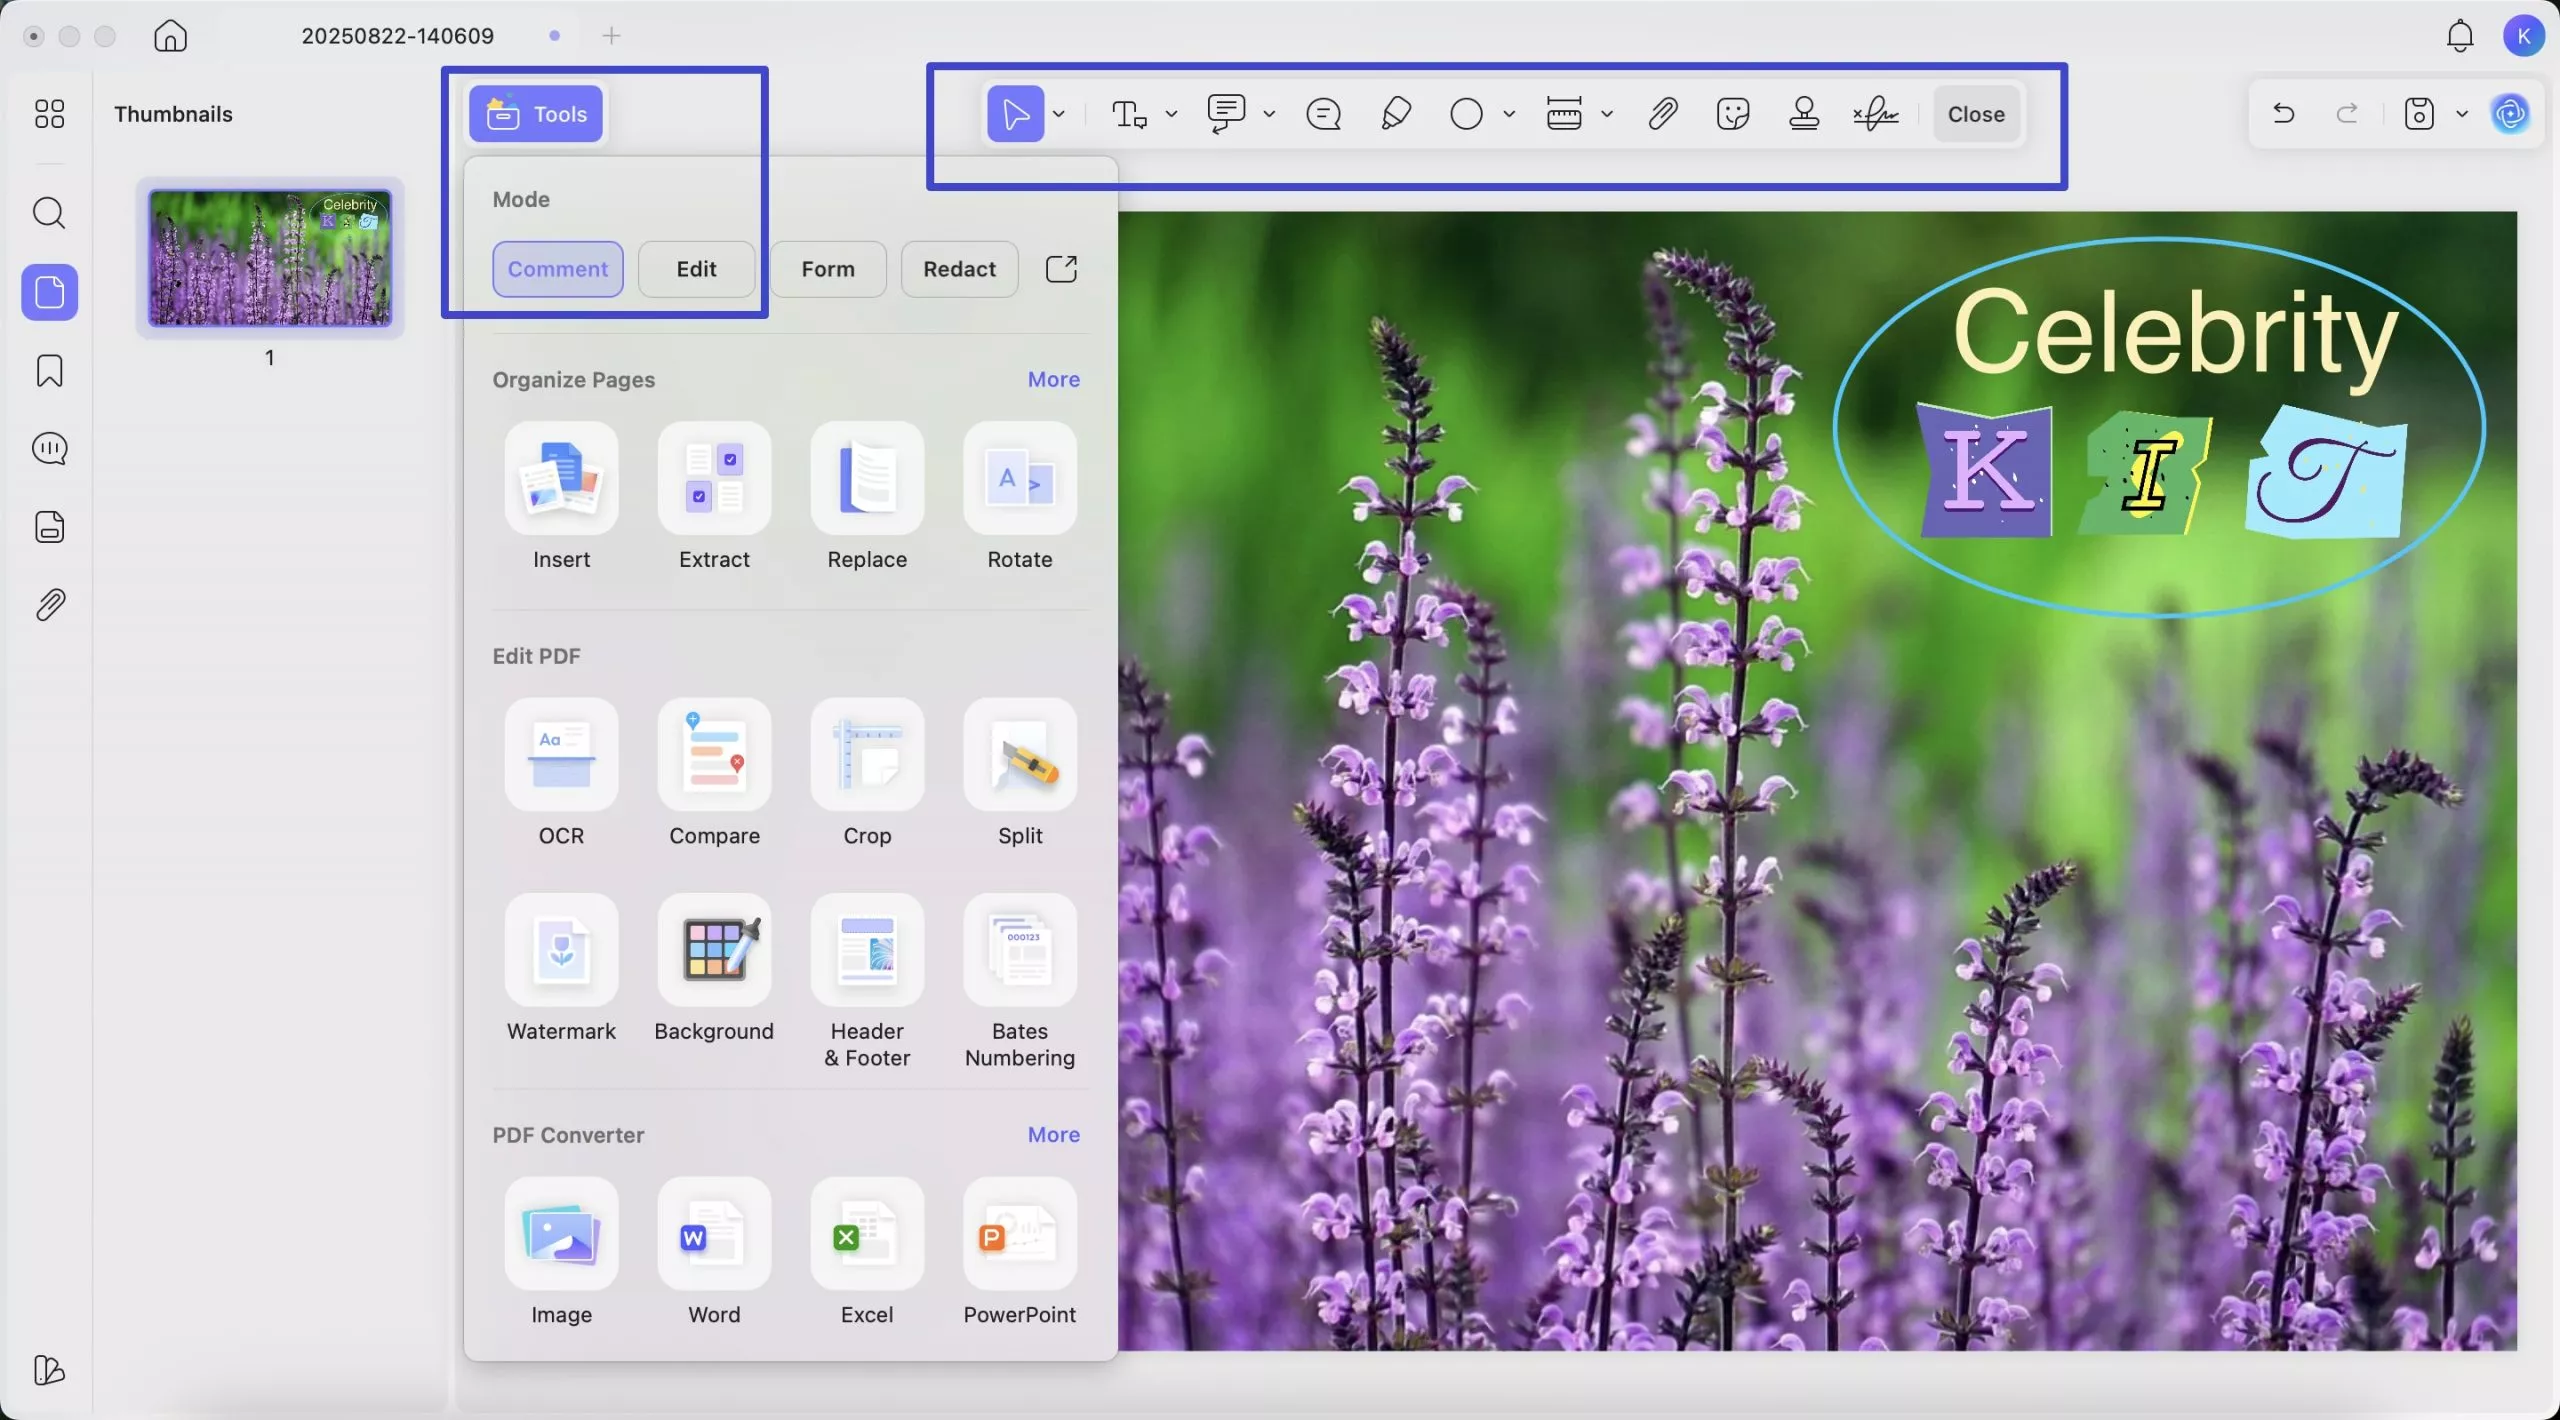
Task: Select the pencil drawing tool
Action: coord(1395,114)
